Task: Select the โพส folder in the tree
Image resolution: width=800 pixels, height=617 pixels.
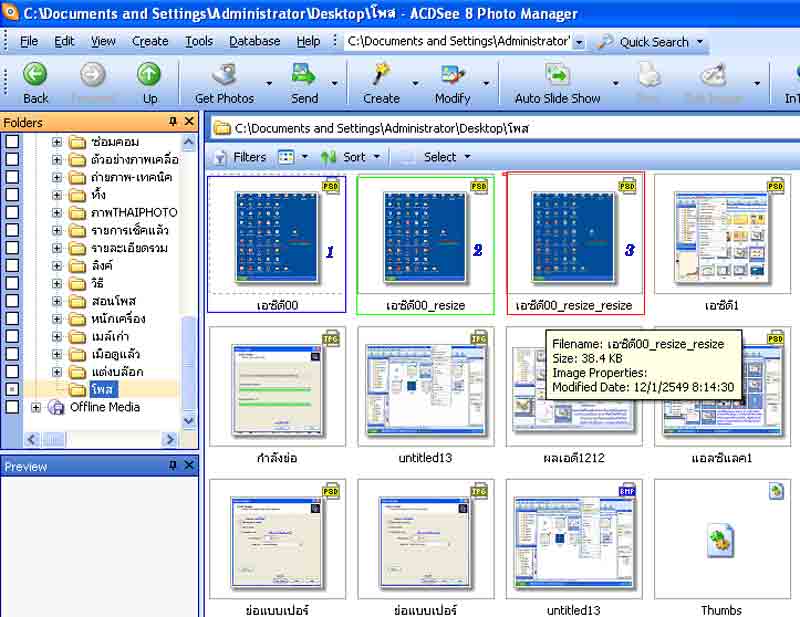Action: click(x=104, y=389)
